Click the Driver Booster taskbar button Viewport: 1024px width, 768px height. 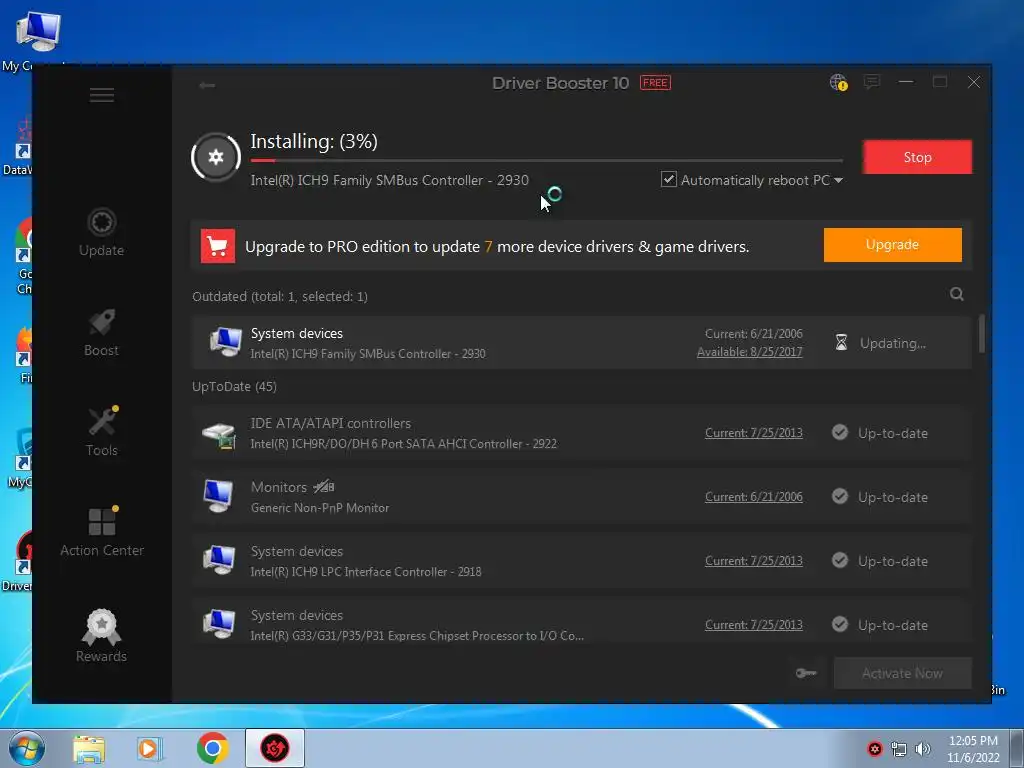click(275, 748)
